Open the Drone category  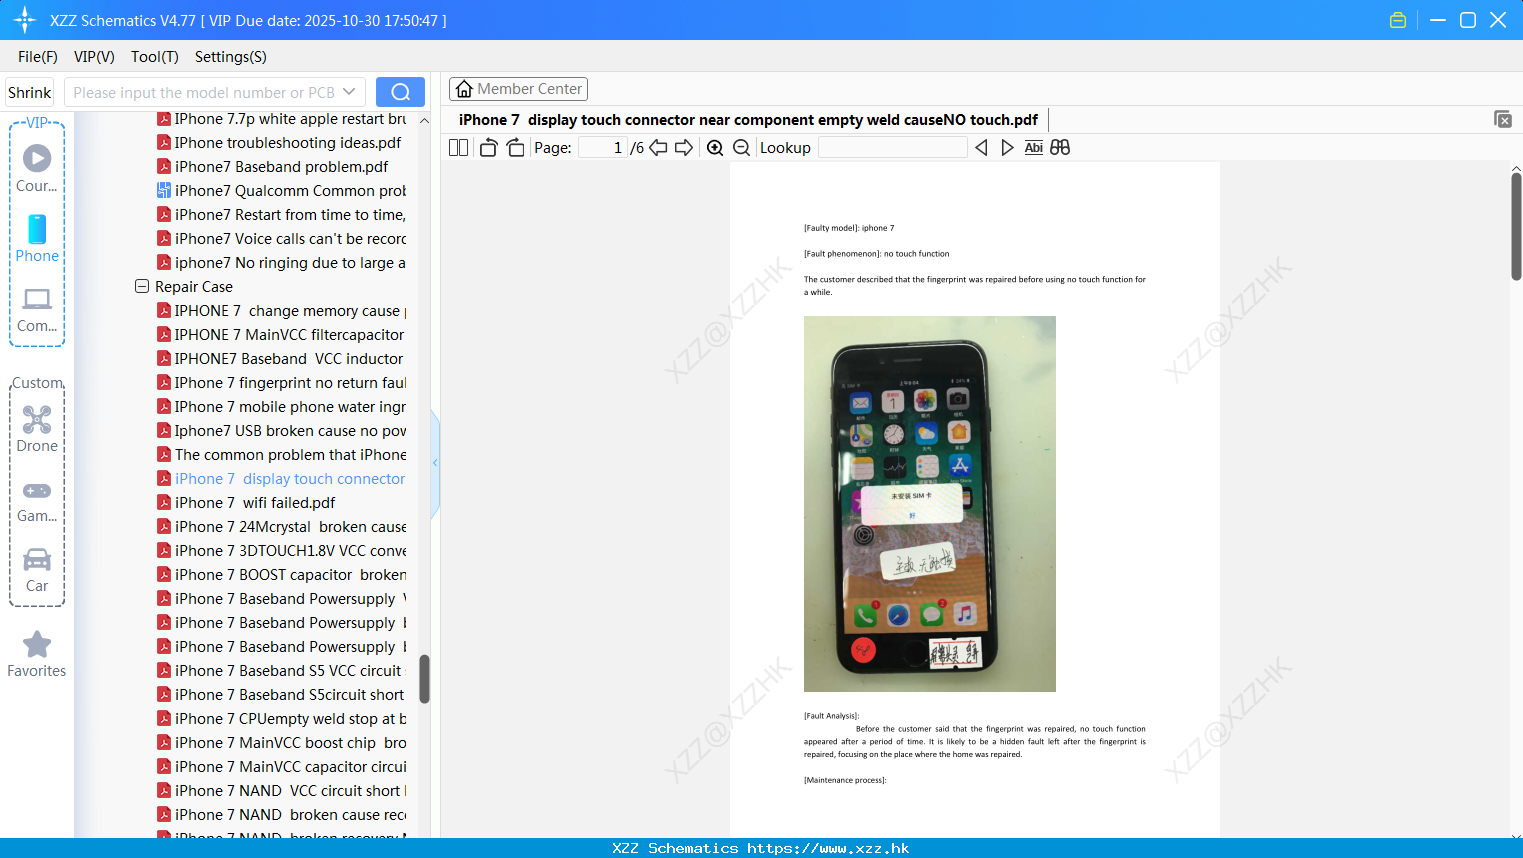point(37,430)
